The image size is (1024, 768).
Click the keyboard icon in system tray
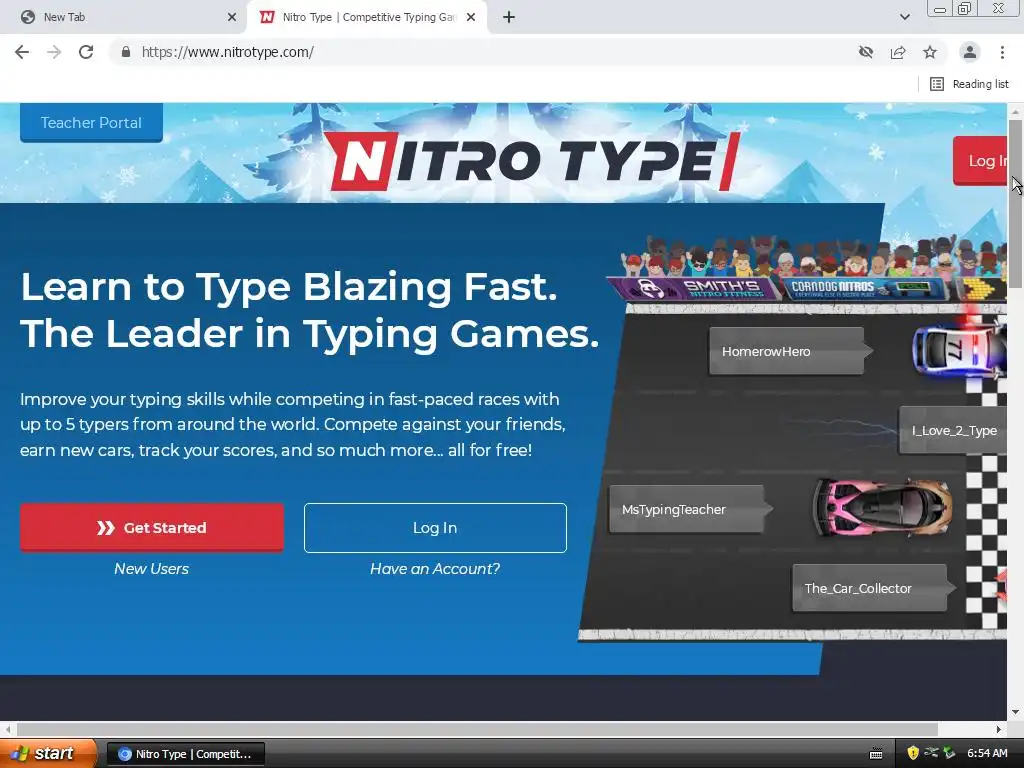click(876, 754)
